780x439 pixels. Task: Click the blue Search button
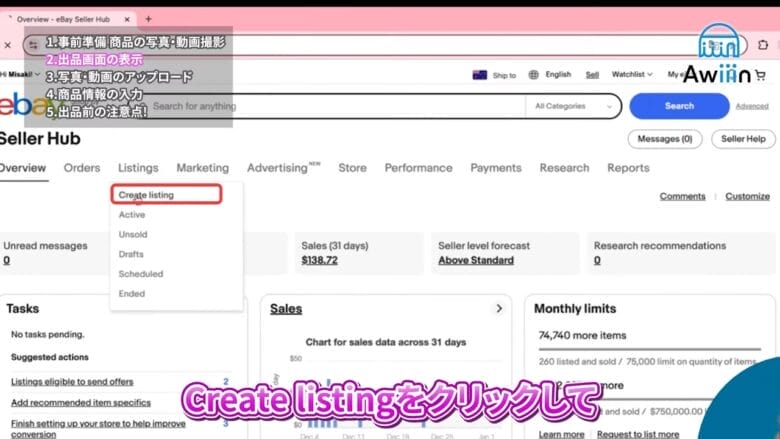coord(679,106)
